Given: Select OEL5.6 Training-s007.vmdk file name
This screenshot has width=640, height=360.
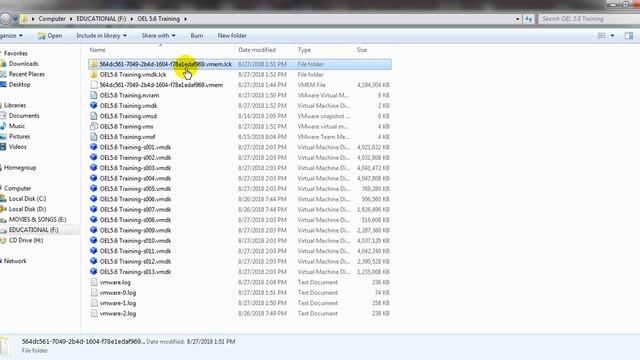Looking at the screenshot, I should [136, 209].
